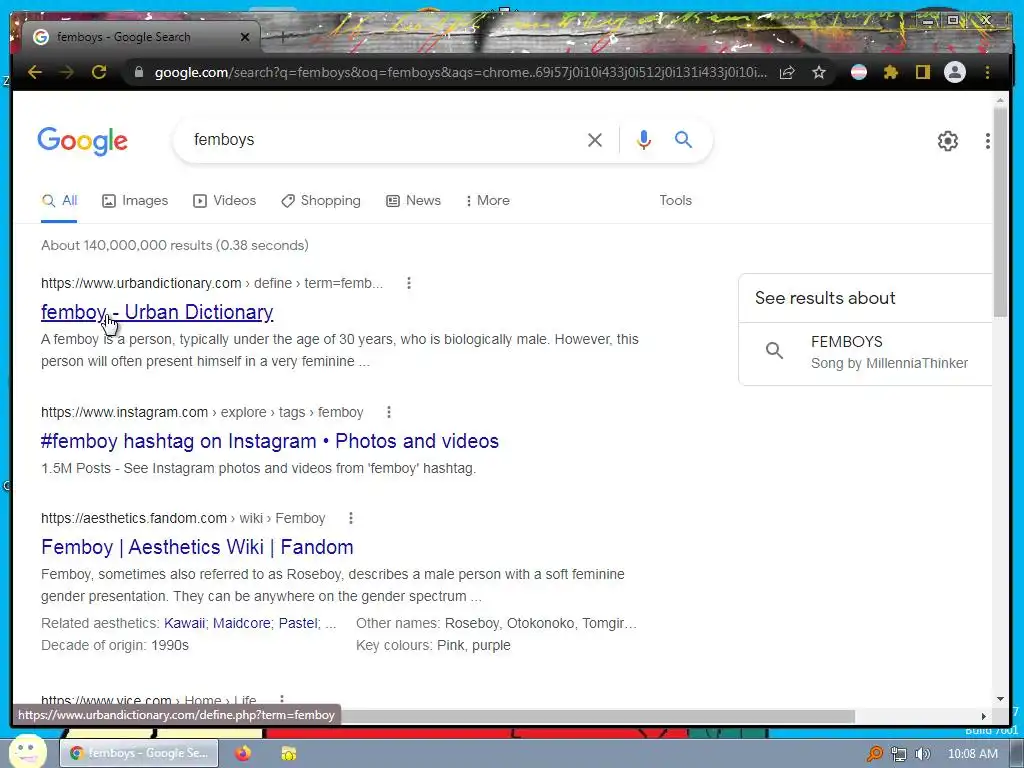Click the horizontal scrollbar thumb
The height and width of the screenshot is (768, 1024).
pos(598,716)
